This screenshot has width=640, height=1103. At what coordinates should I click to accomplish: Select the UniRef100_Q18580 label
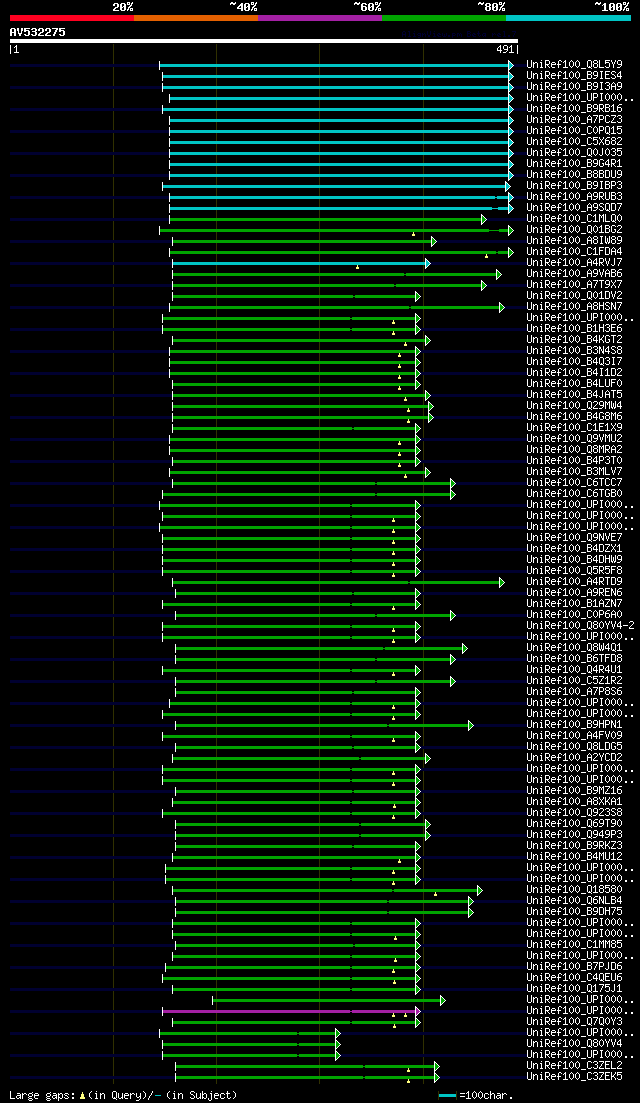pos(574,890)
